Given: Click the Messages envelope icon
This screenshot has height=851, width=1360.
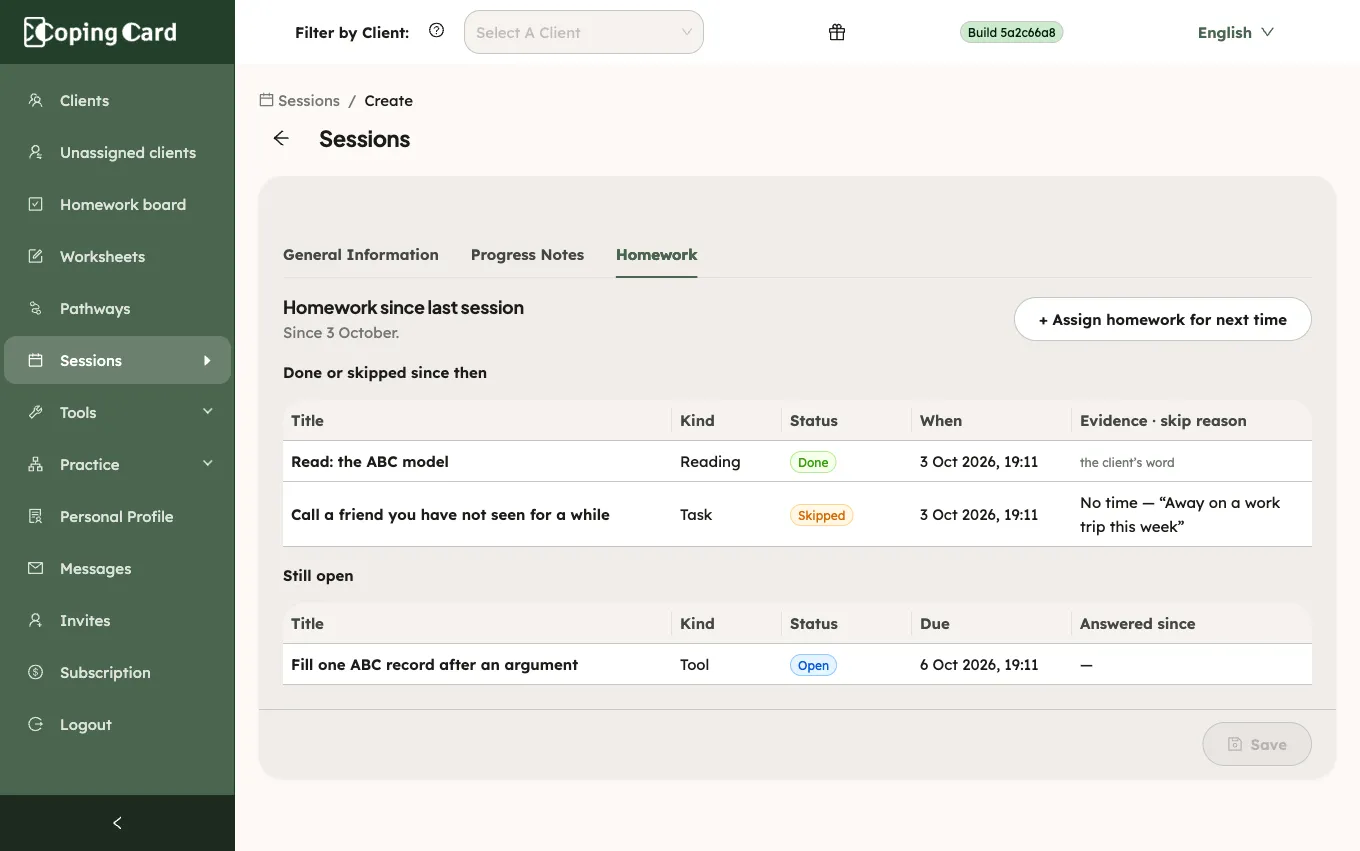Looking at the screenshot, I should pos(36,568).
